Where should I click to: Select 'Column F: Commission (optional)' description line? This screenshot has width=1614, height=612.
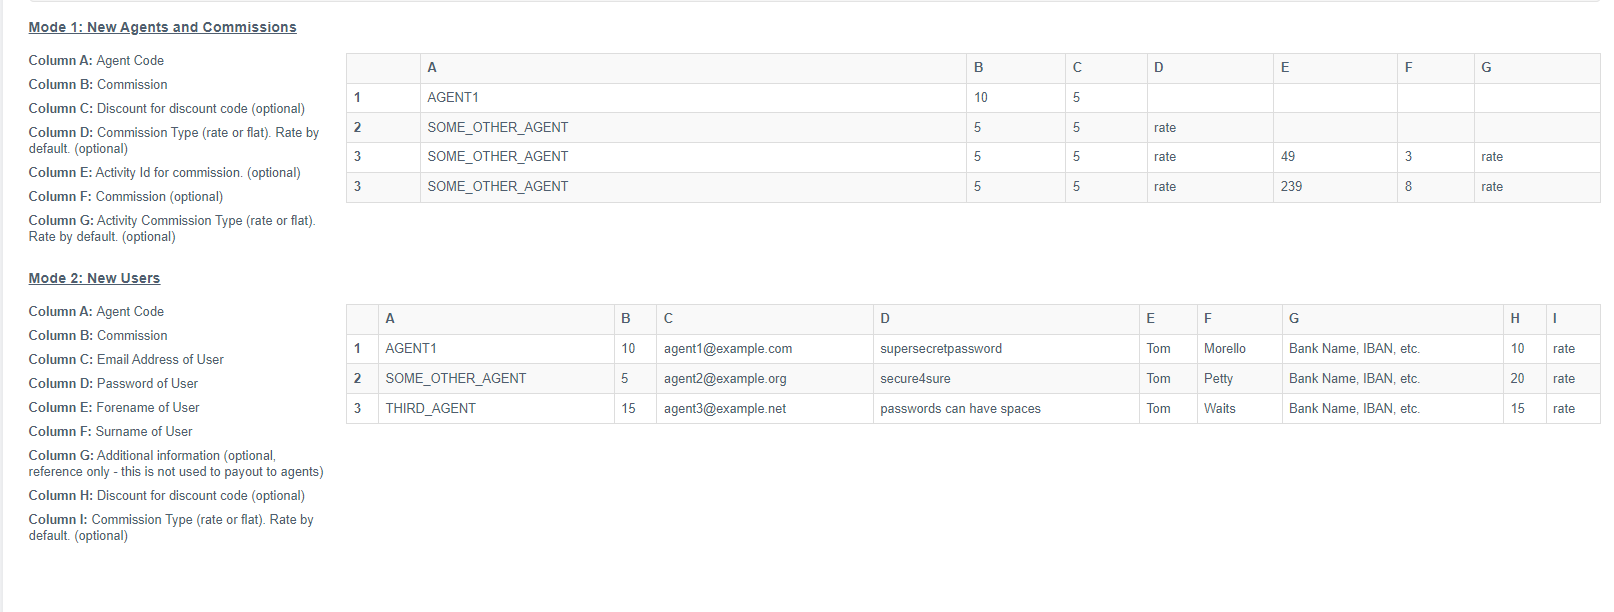click(126, 196)
